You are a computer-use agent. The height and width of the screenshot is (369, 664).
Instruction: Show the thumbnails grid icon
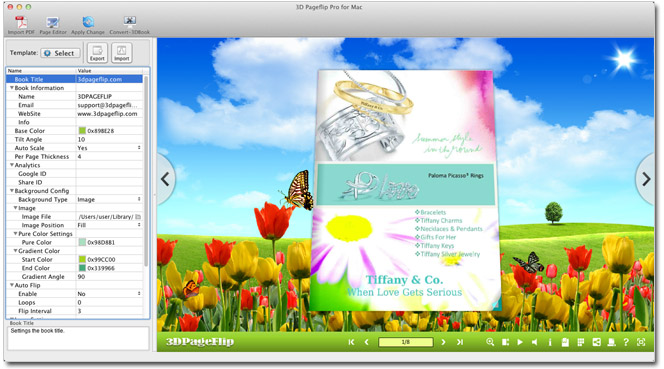pos(581,342)
